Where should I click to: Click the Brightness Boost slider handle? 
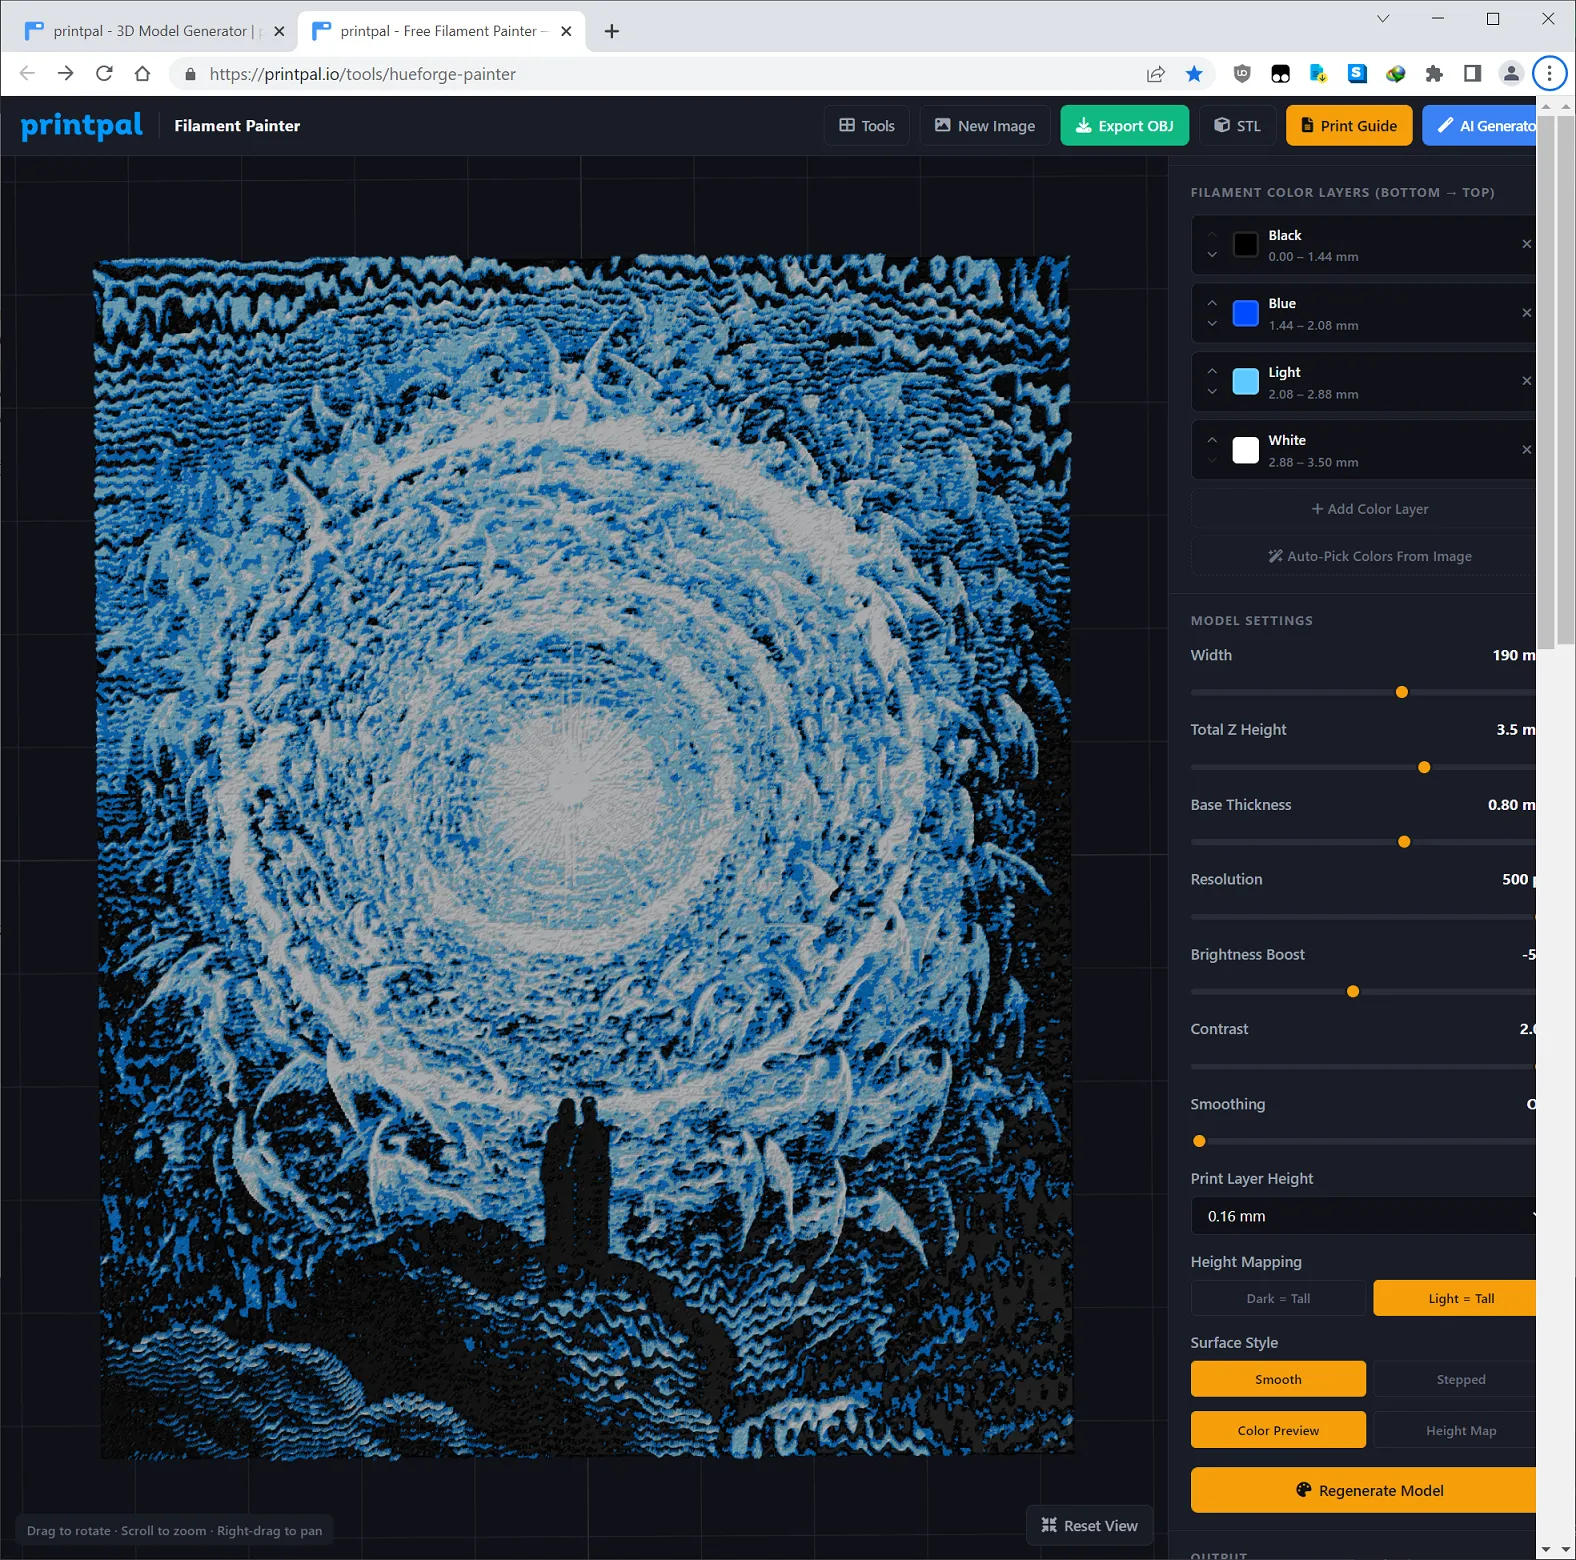coord(1353,992)
